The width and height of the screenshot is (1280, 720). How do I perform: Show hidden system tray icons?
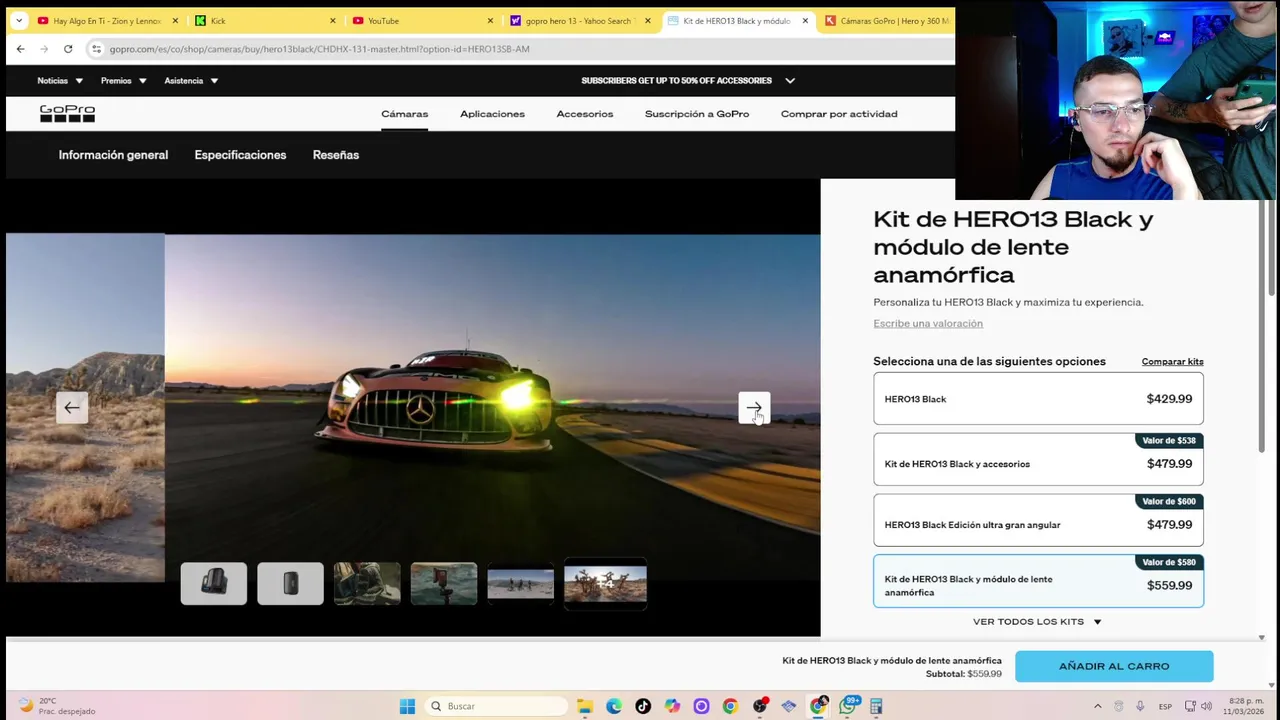coord(1097,706)
